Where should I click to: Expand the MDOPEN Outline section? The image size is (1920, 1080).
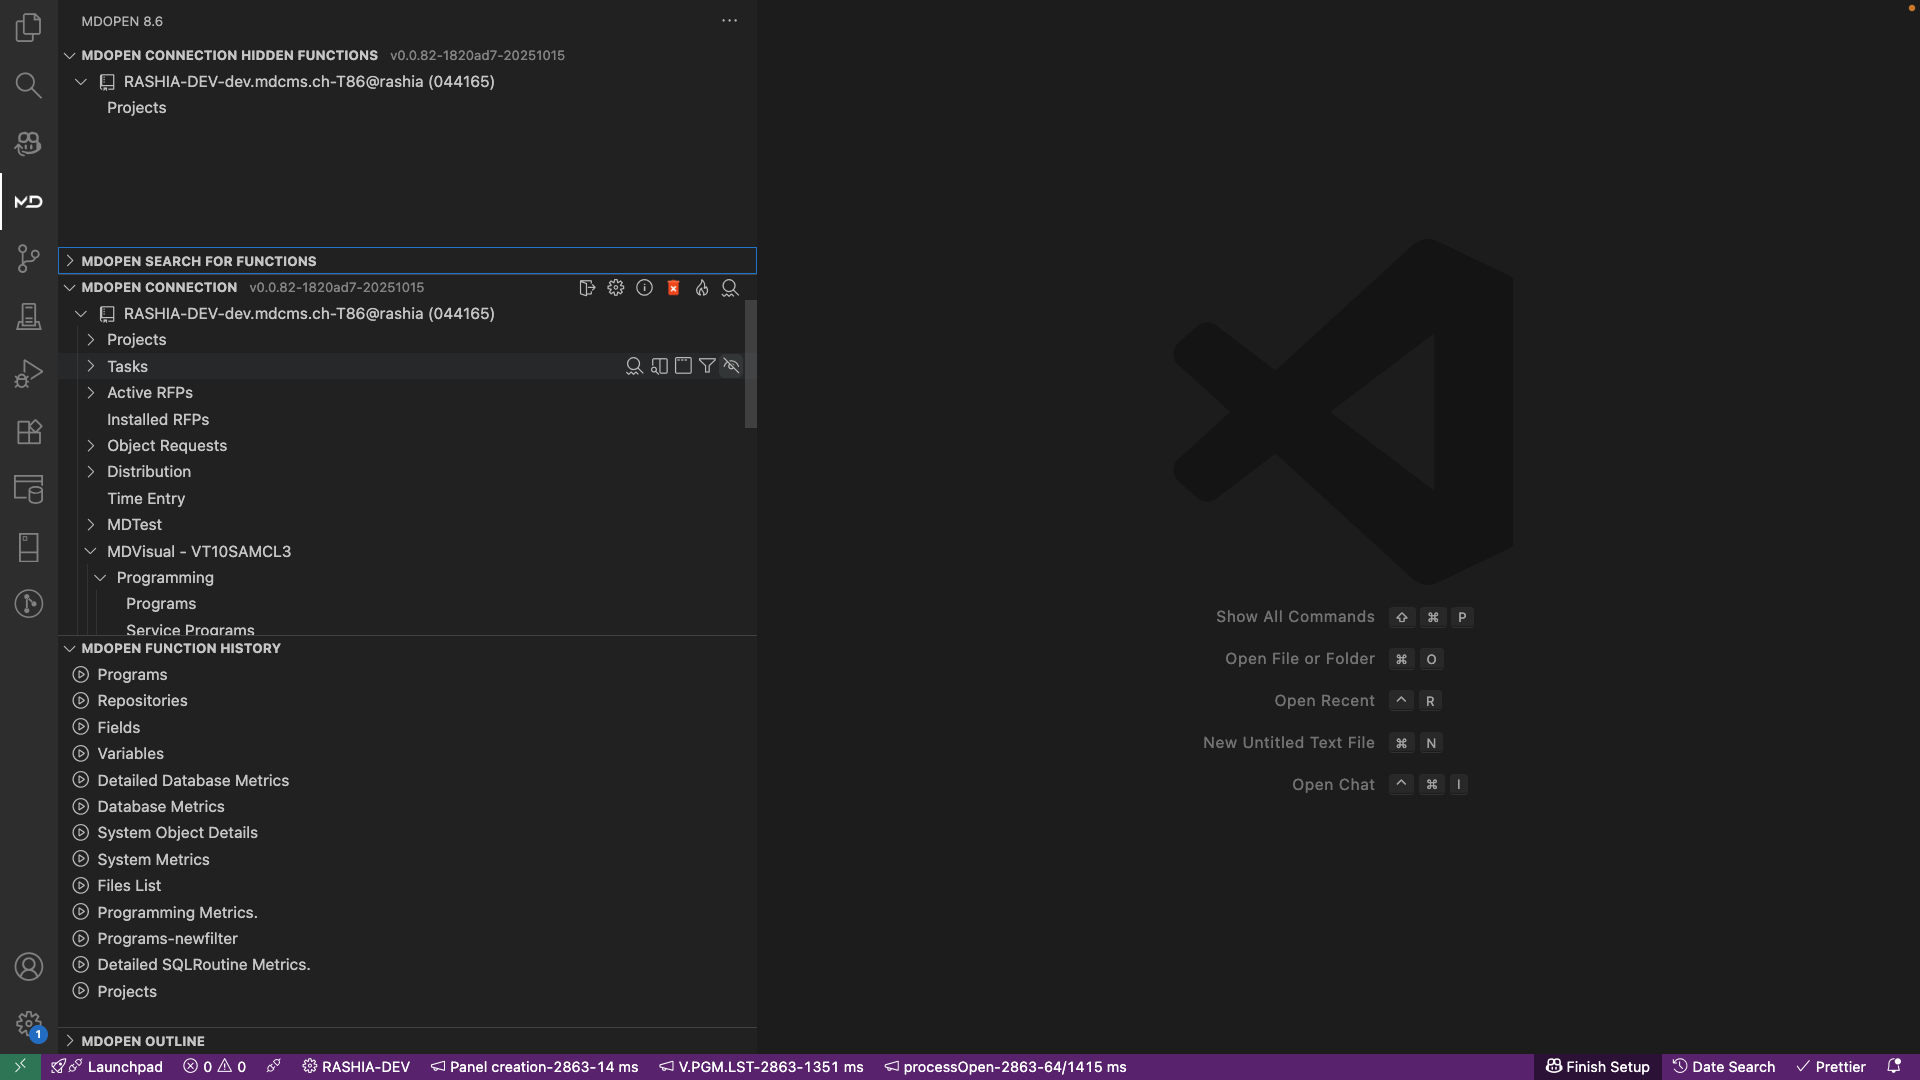coord(143,1041)
